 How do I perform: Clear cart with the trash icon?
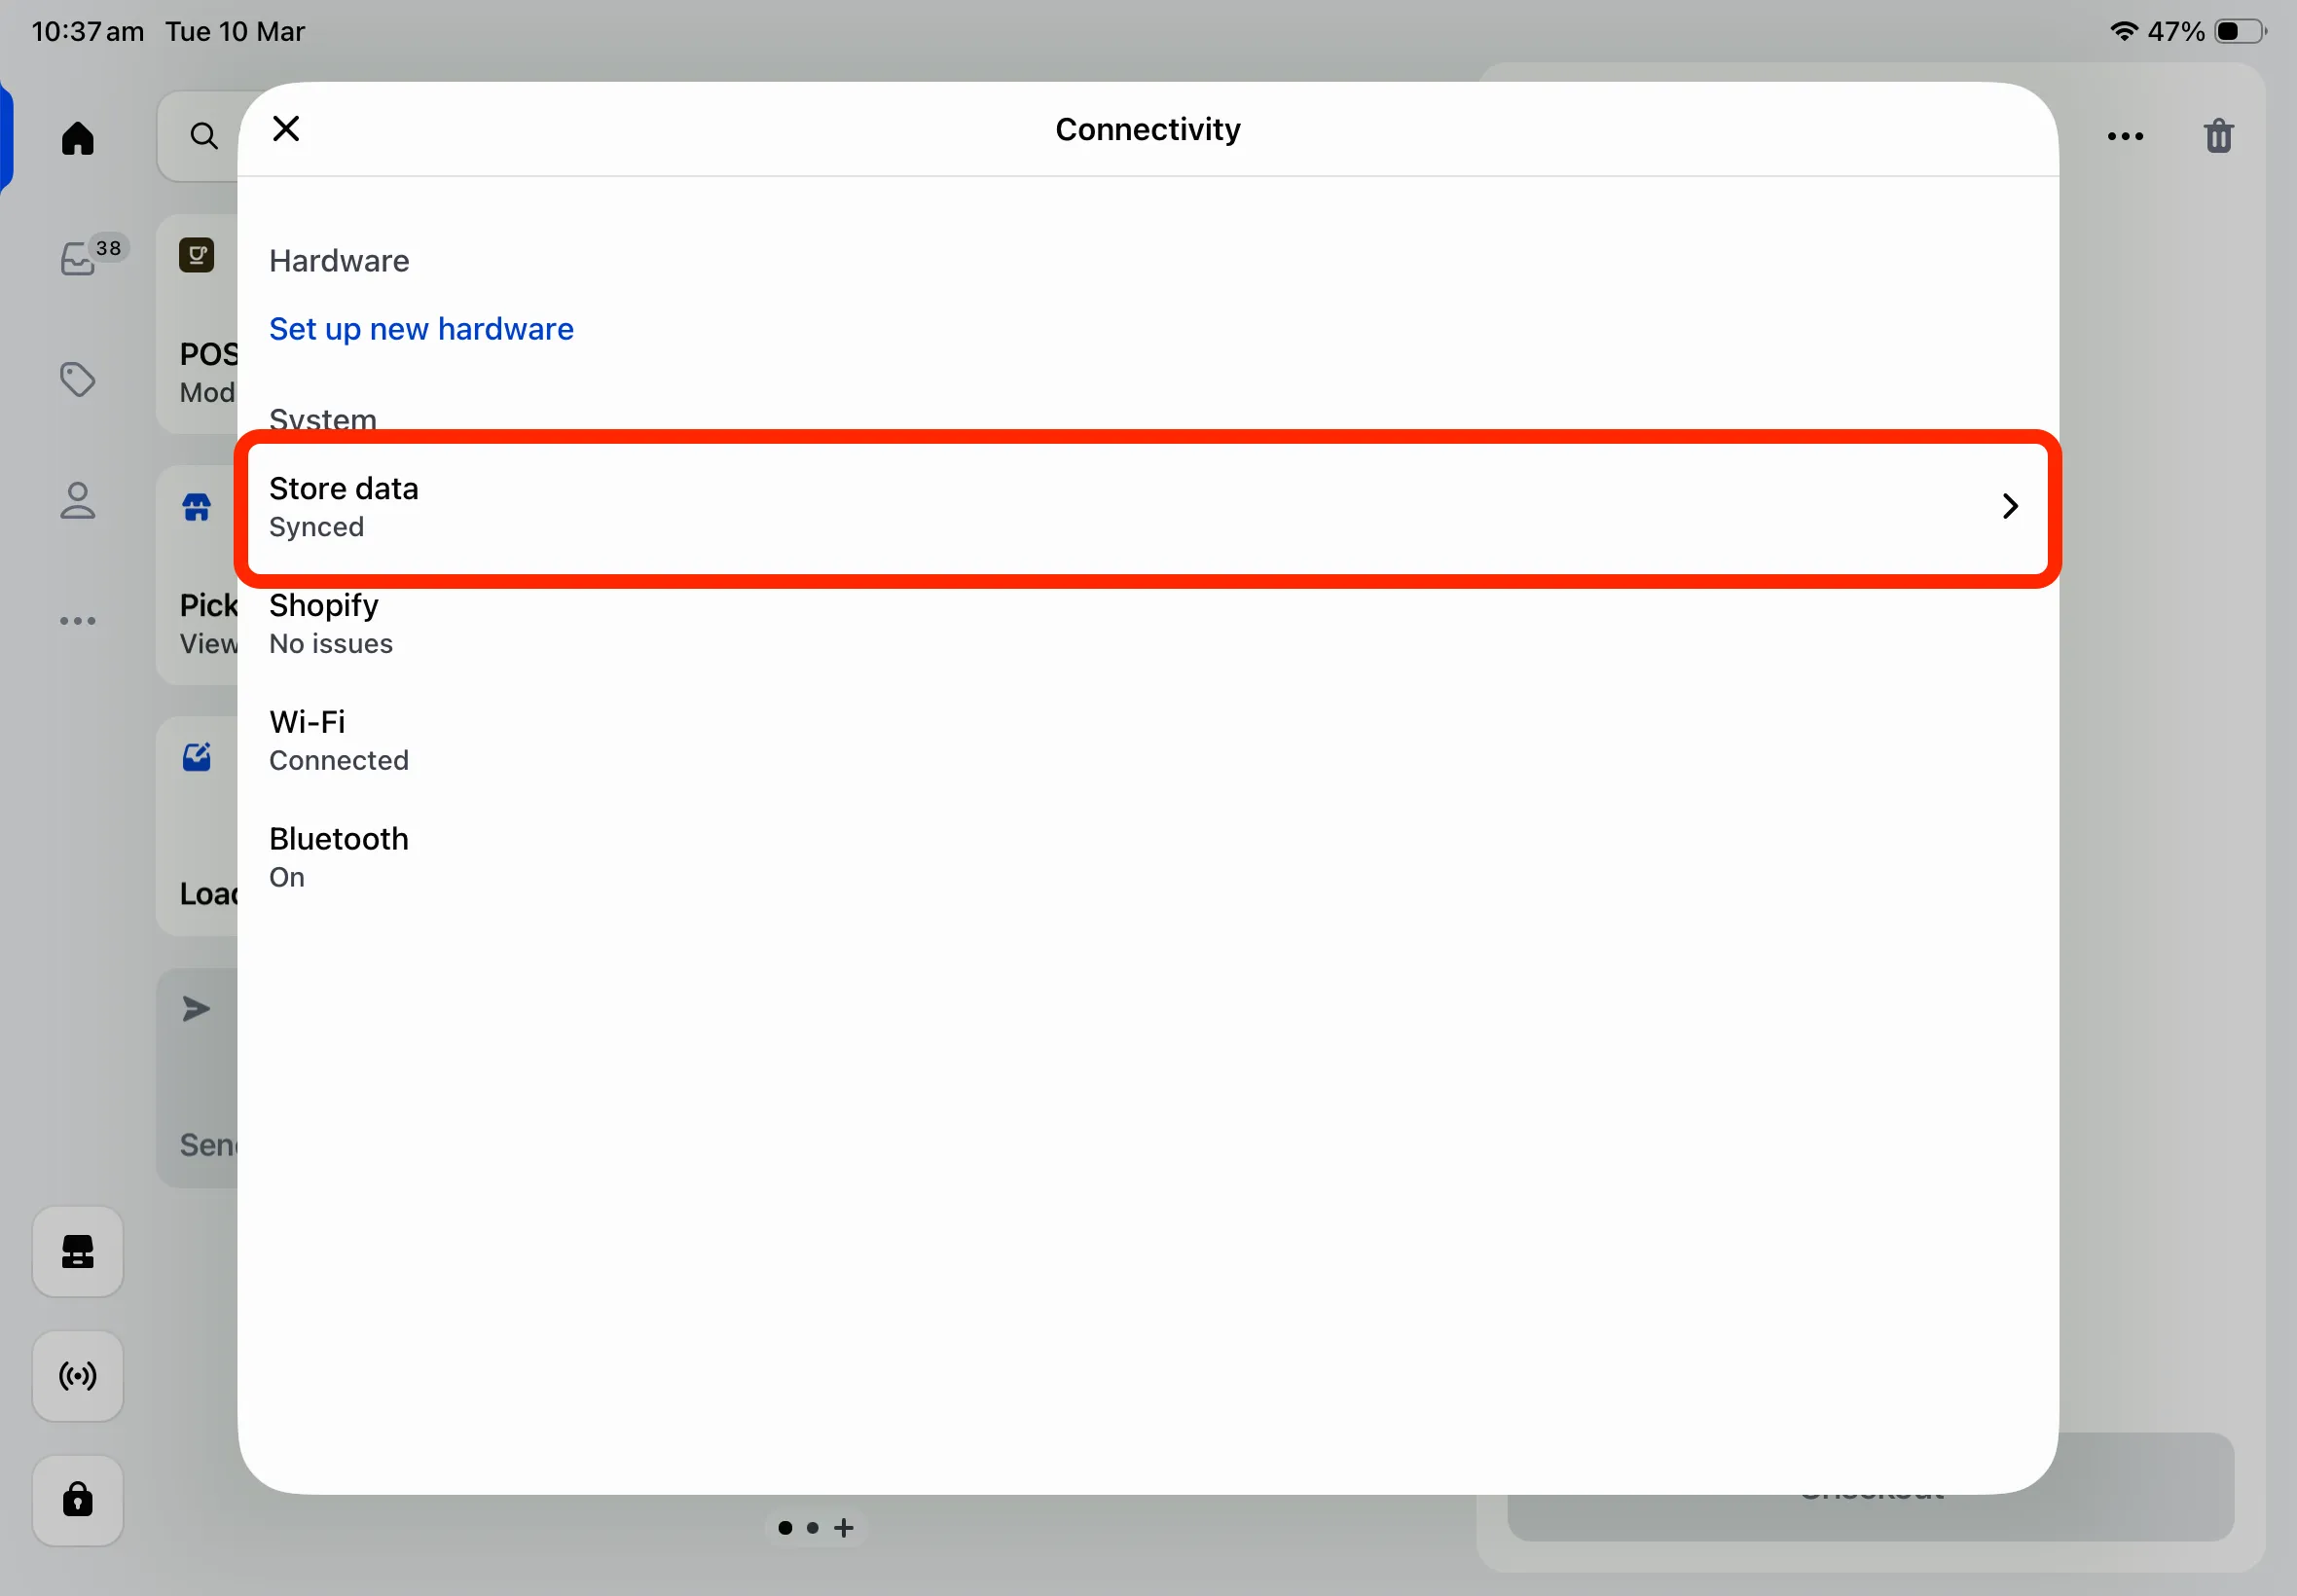coord(2218,136)
